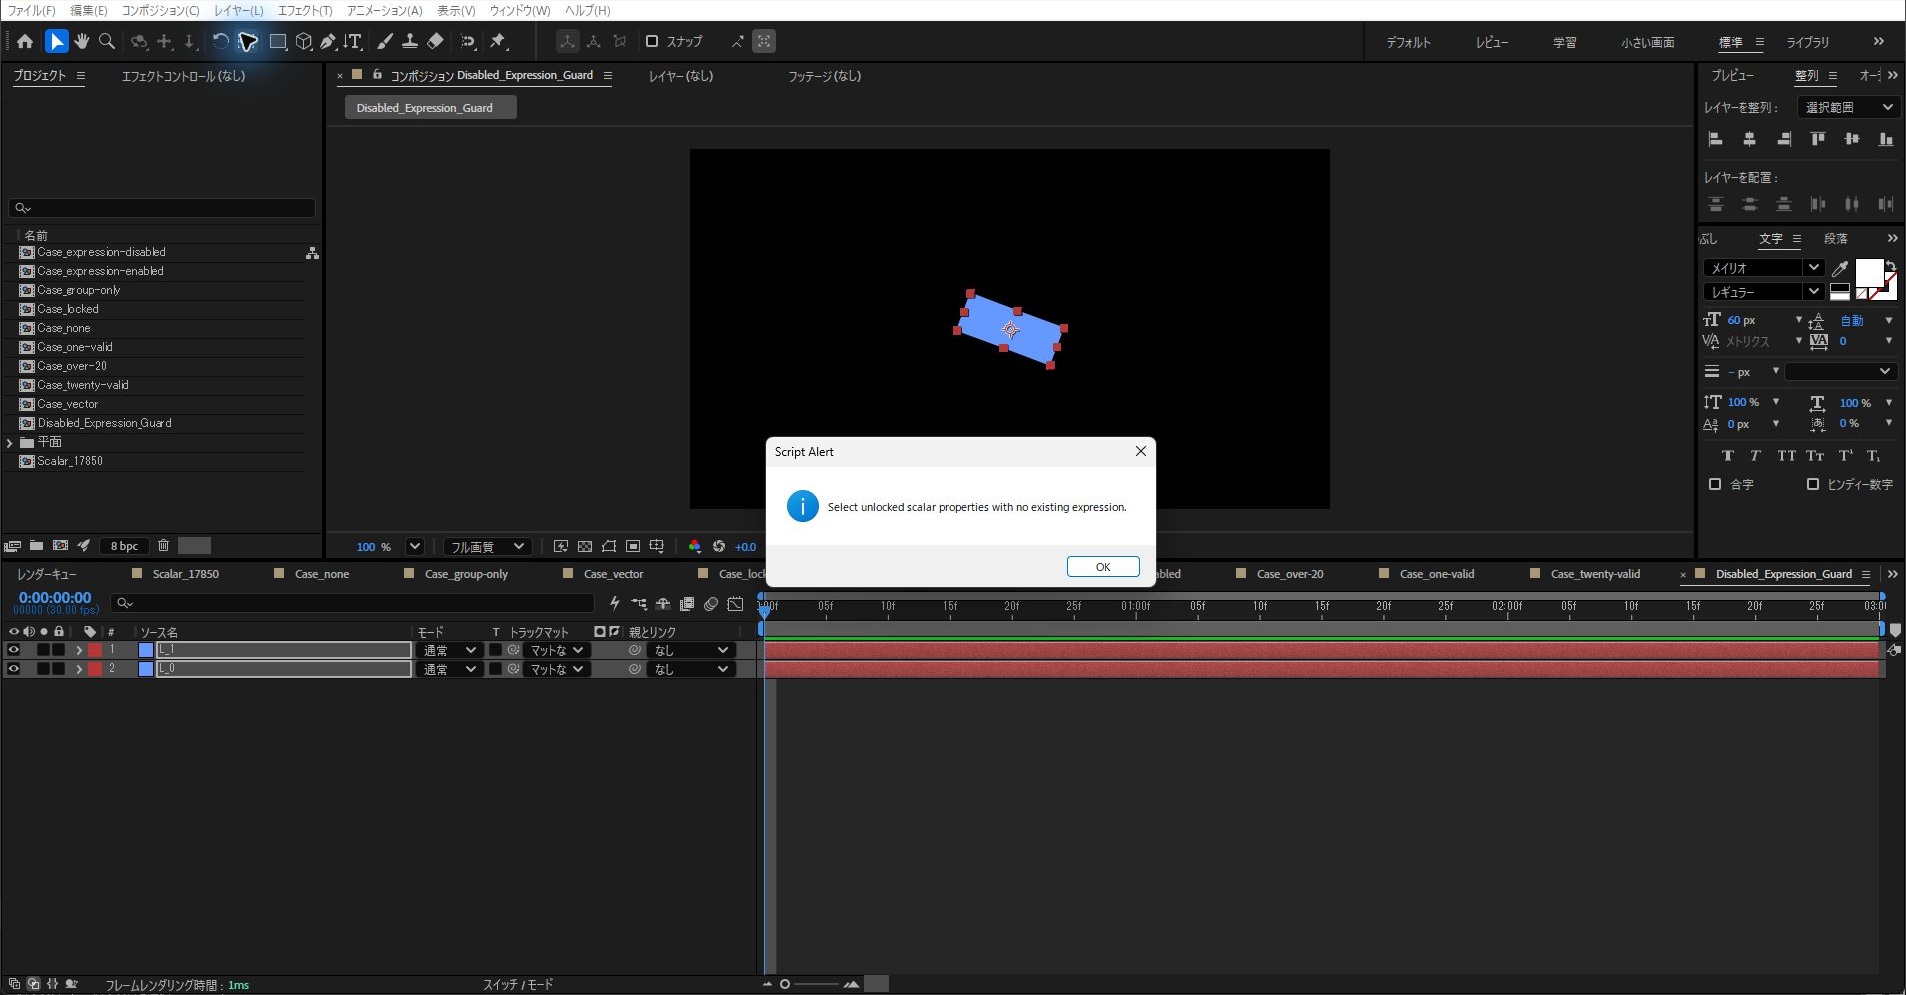Select the Rectangle shape tool

tap(278, 41)
